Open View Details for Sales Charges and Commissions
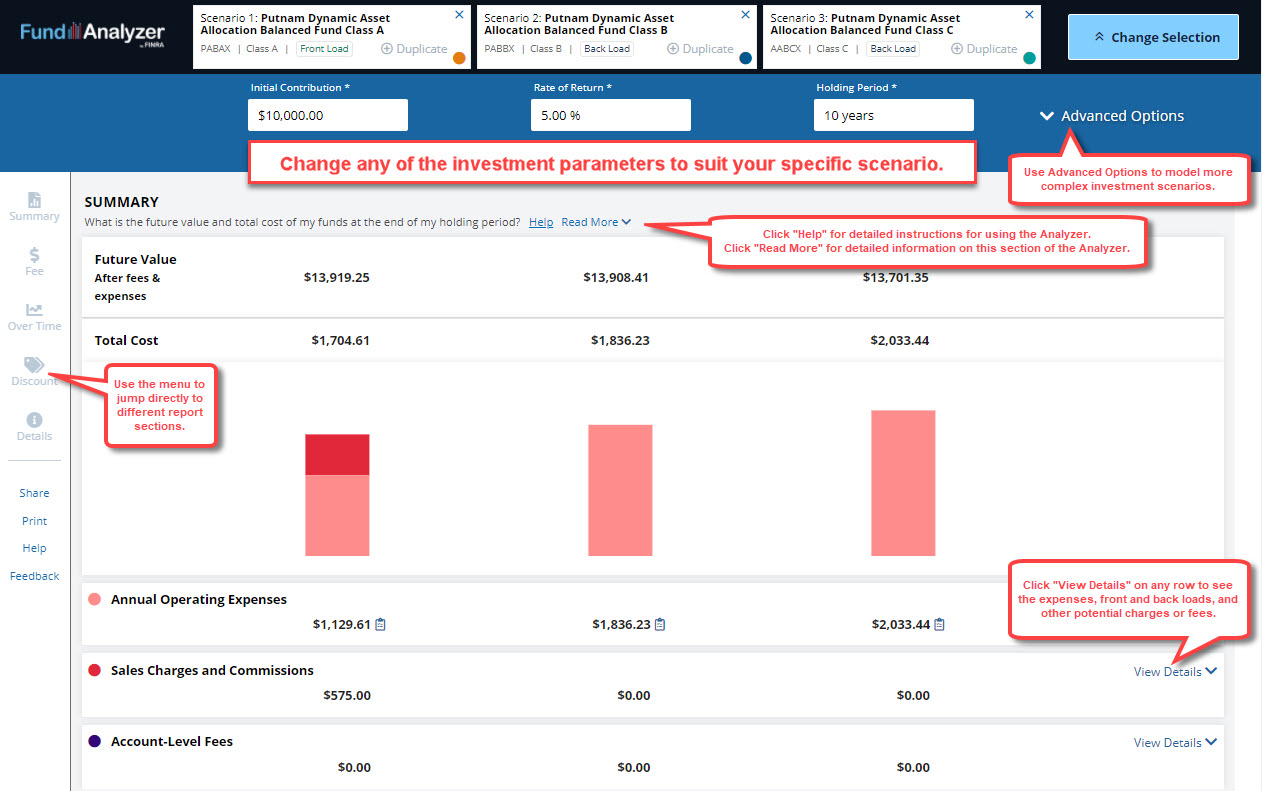Viewport: 1262px width, 791px height. pos(1174,671)
